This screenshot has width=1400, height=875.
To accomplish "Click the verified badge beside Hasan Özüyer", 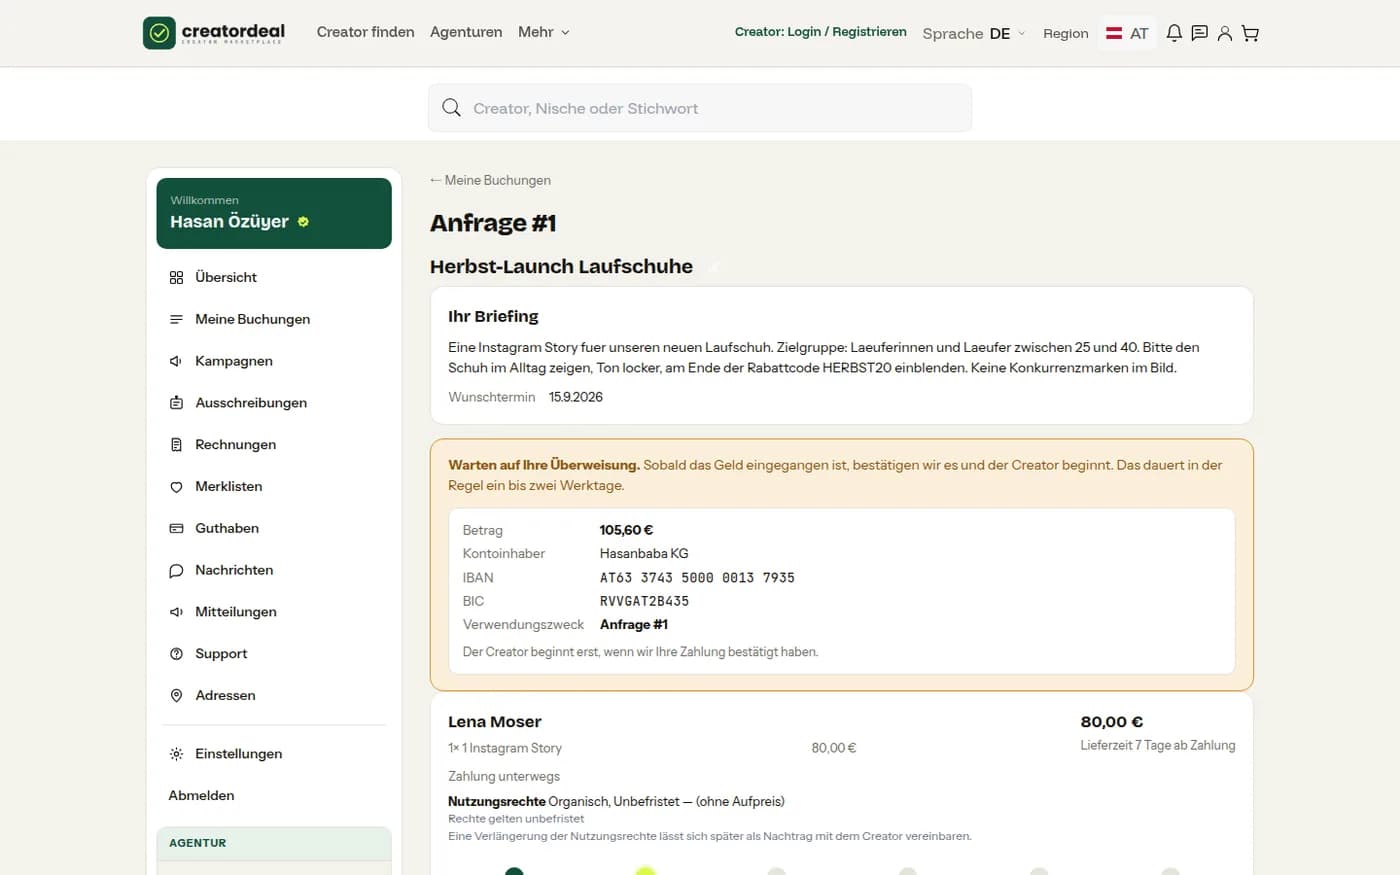I will [303, 222].
